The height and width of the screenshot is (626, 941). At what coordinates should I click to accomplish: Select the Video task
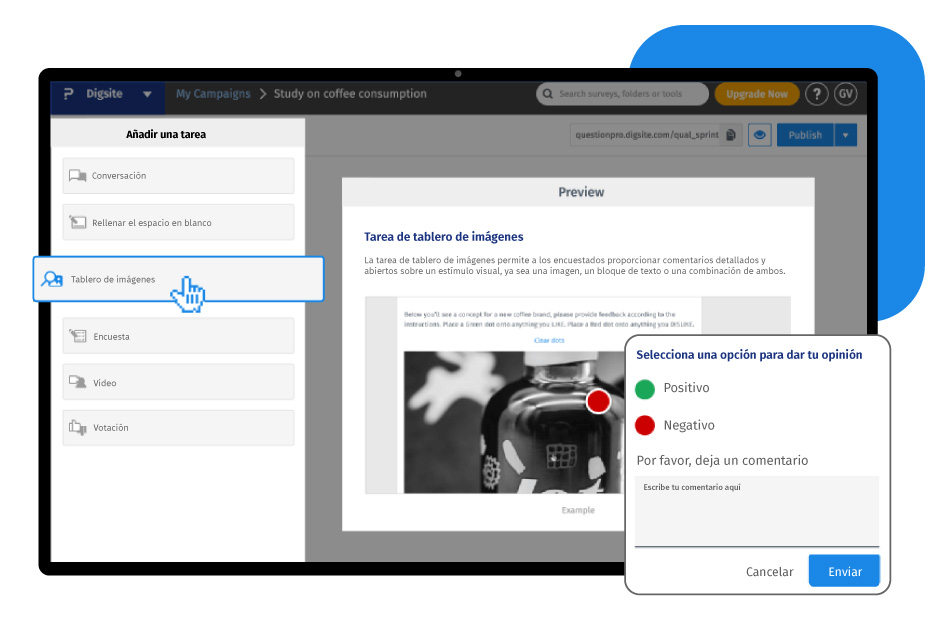(x=178, y=382)
